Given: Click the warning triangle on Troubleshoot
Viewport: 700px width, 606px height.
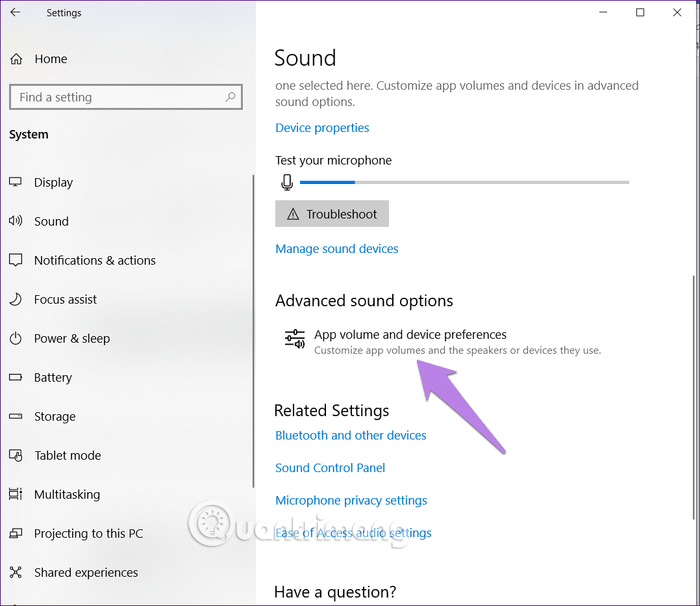Looking at the screenshot, I should (293, 214).
